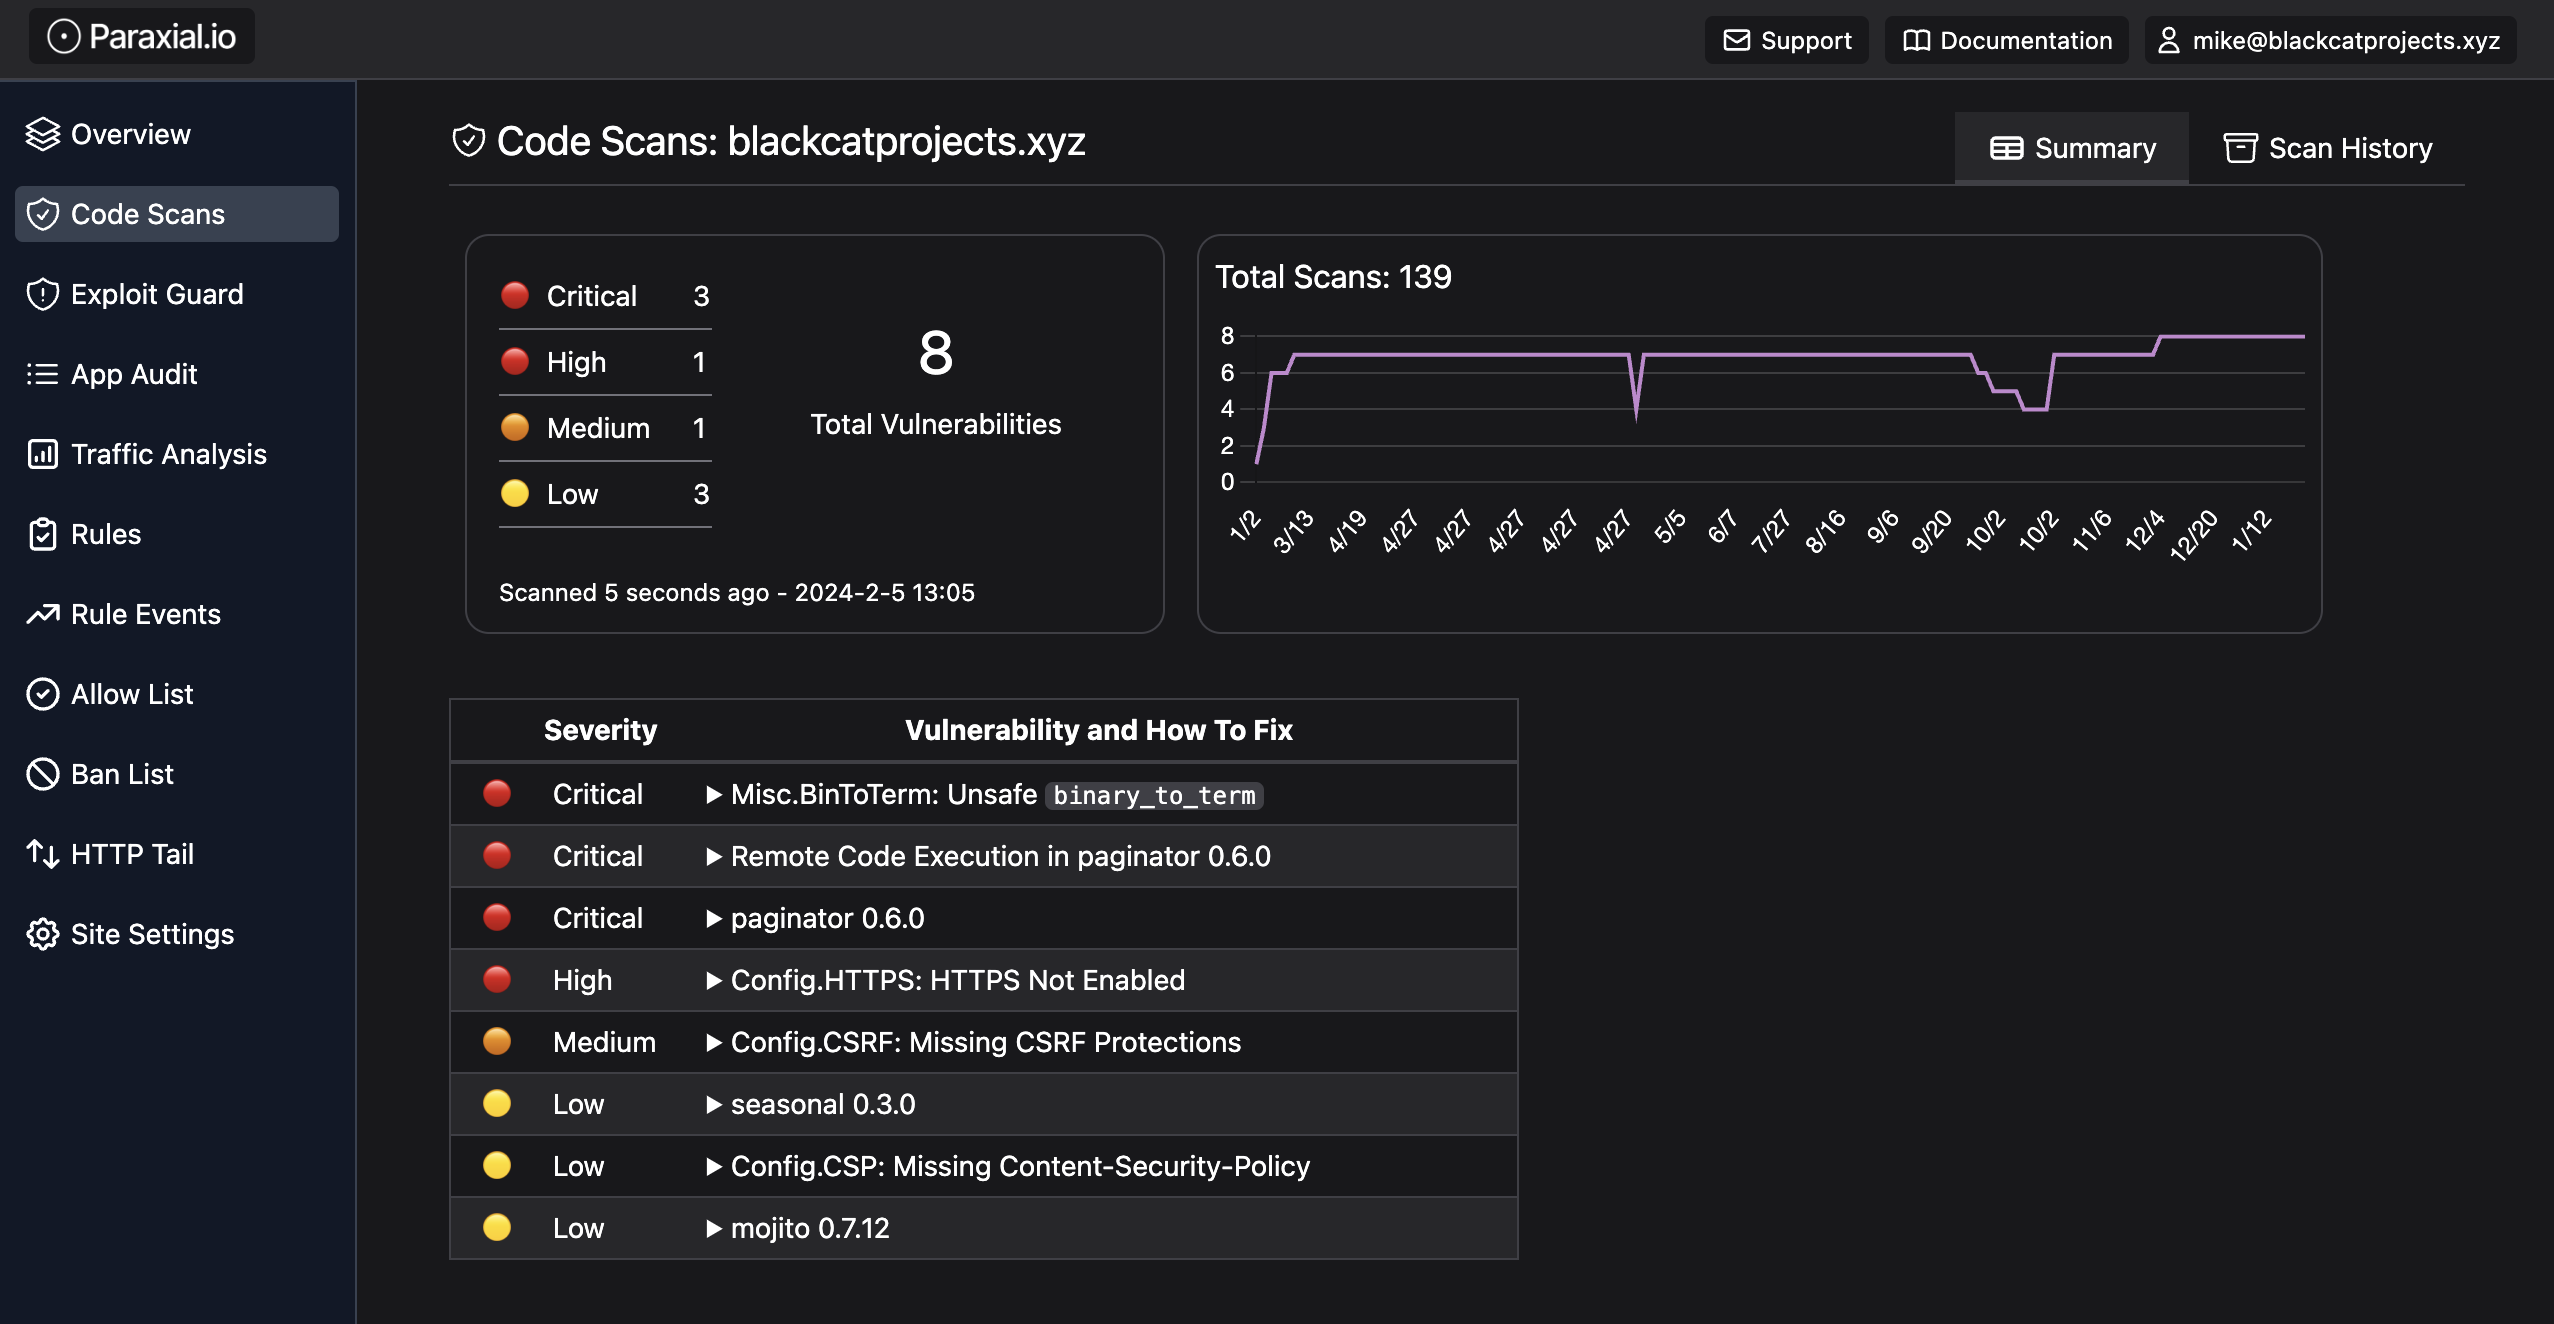Click the orange Medium dot in summary card
Screen dimensions: 2554x1324
[x=515, y=427]
